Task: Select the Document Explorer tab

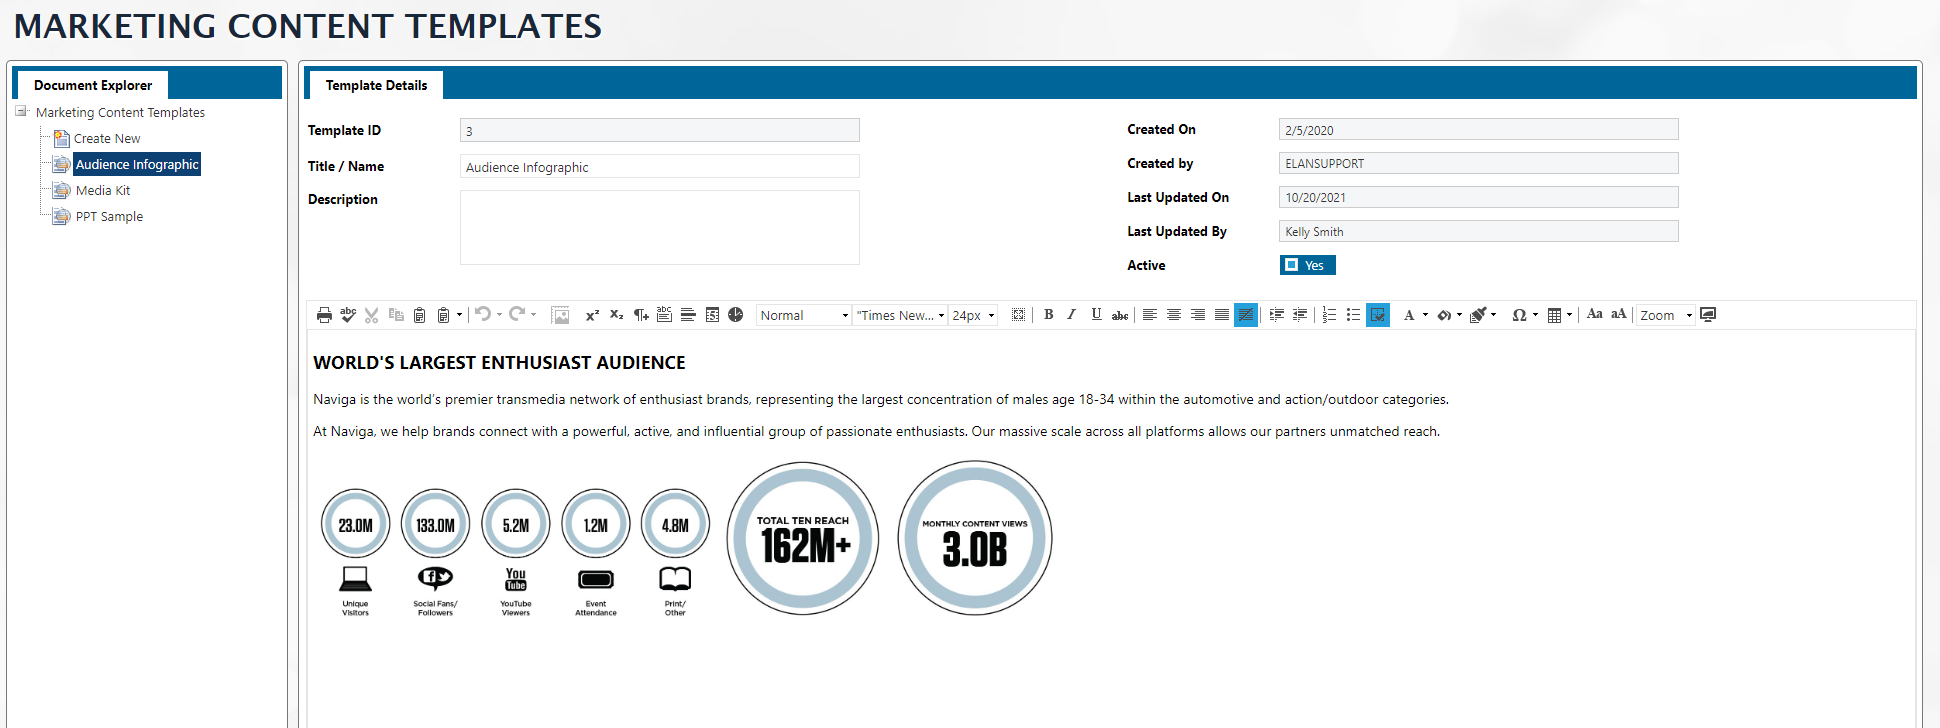Action: 93,85
